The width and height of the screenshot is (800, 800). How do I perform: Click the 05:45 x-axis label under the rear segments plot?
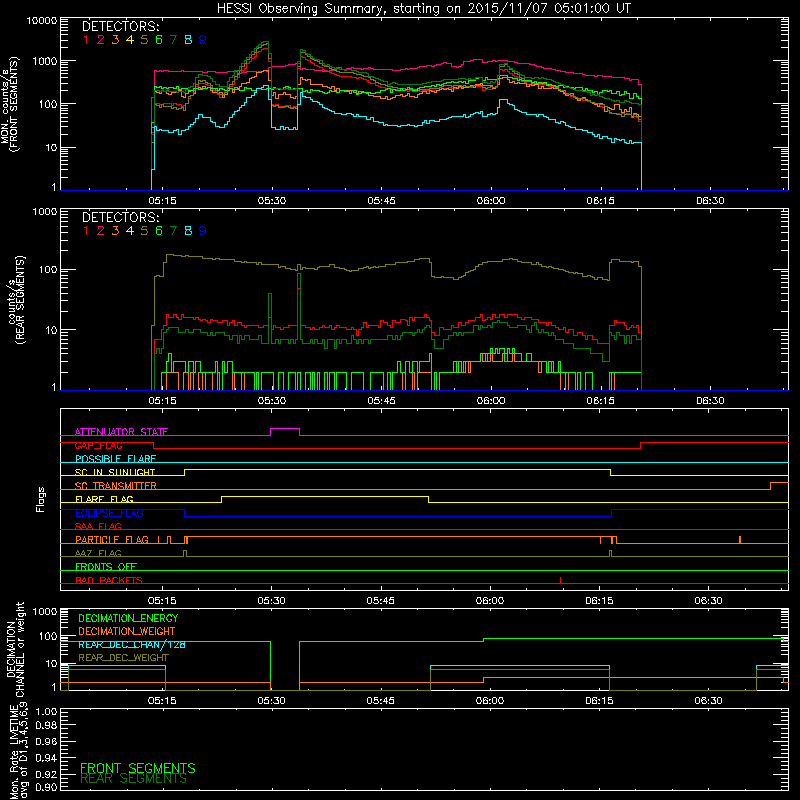tap(381, 401)
